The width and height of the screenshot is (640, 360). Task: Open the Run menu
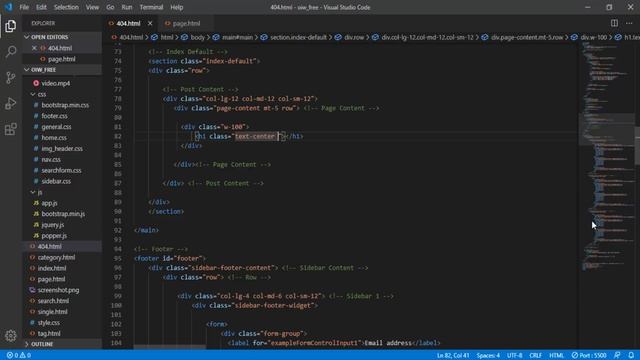pos(127,7)
